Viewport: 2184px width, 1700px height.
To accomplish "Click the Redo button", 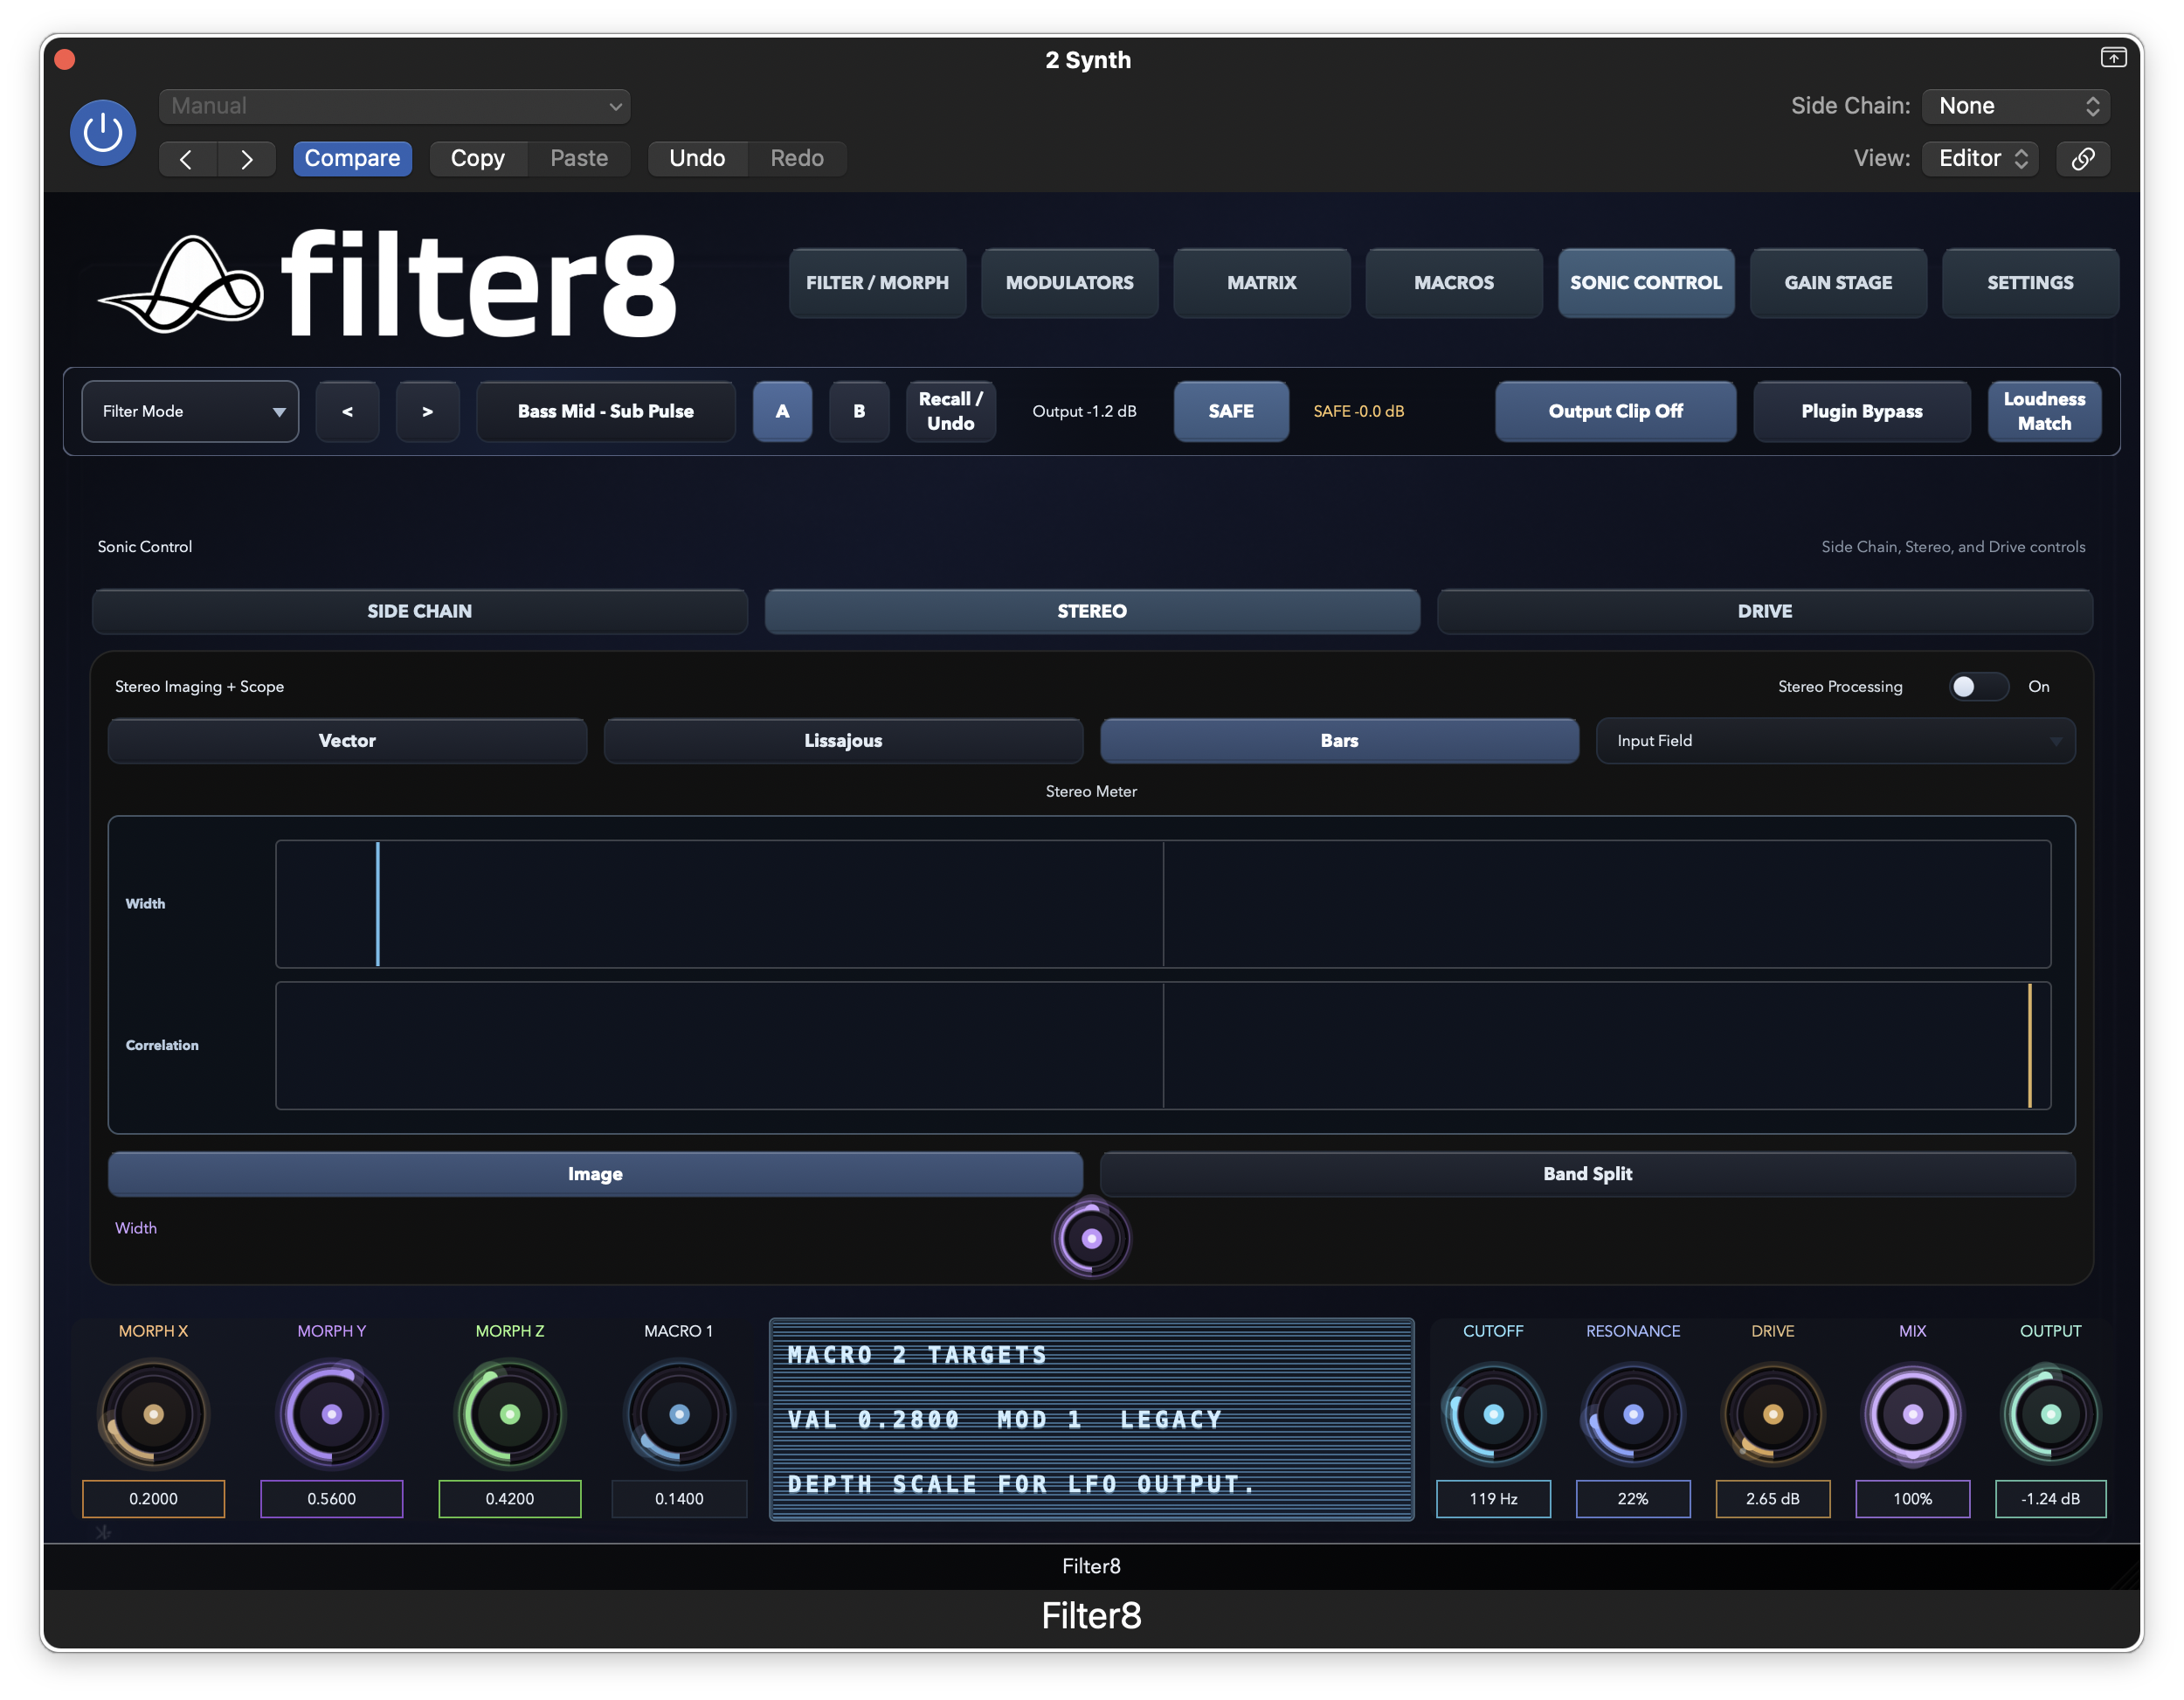I will pos(797,159).
